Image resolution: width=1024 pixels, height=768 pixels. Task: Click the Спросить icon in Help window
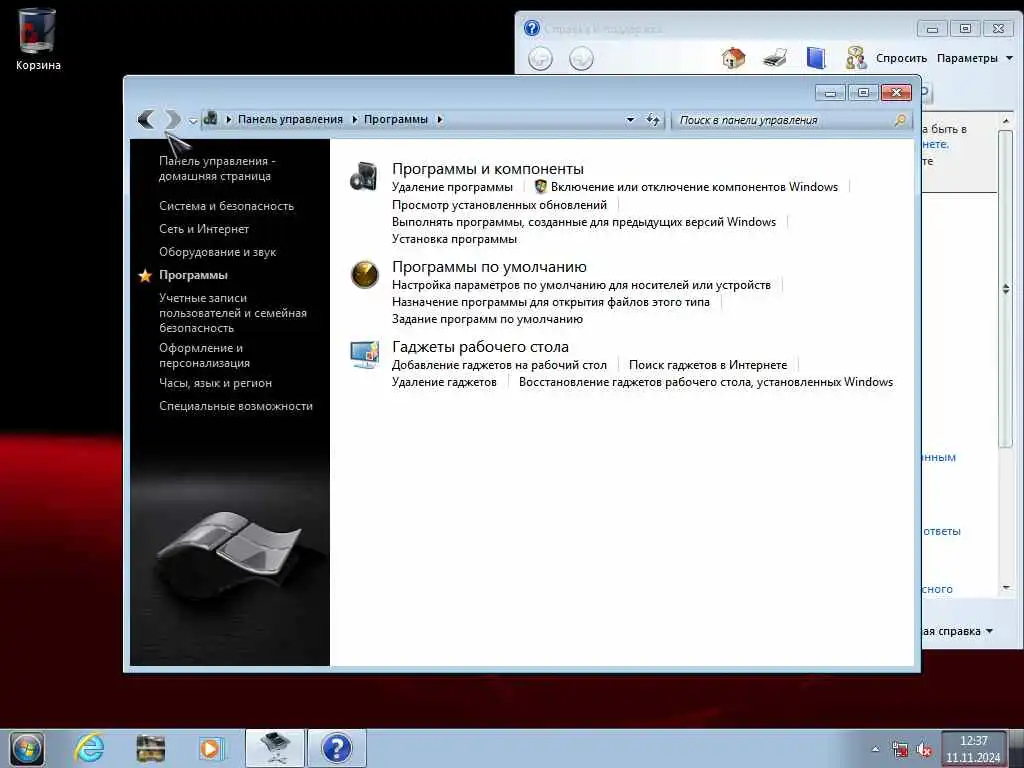(855, 58)
